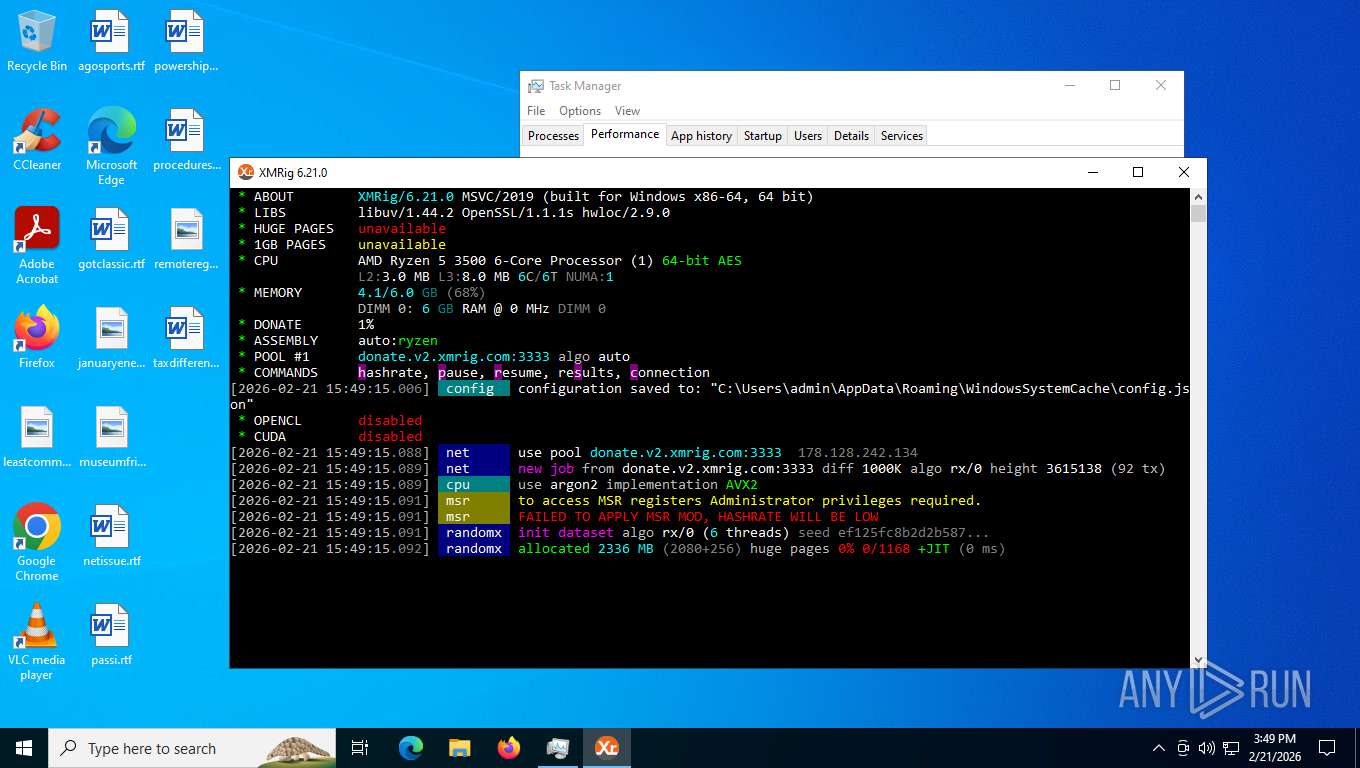The height and width of the screenshot is (768, 1360).
Task: Open gotclassic.rtf desktop file
Action: pyautogui.click(x=111, y=239)
